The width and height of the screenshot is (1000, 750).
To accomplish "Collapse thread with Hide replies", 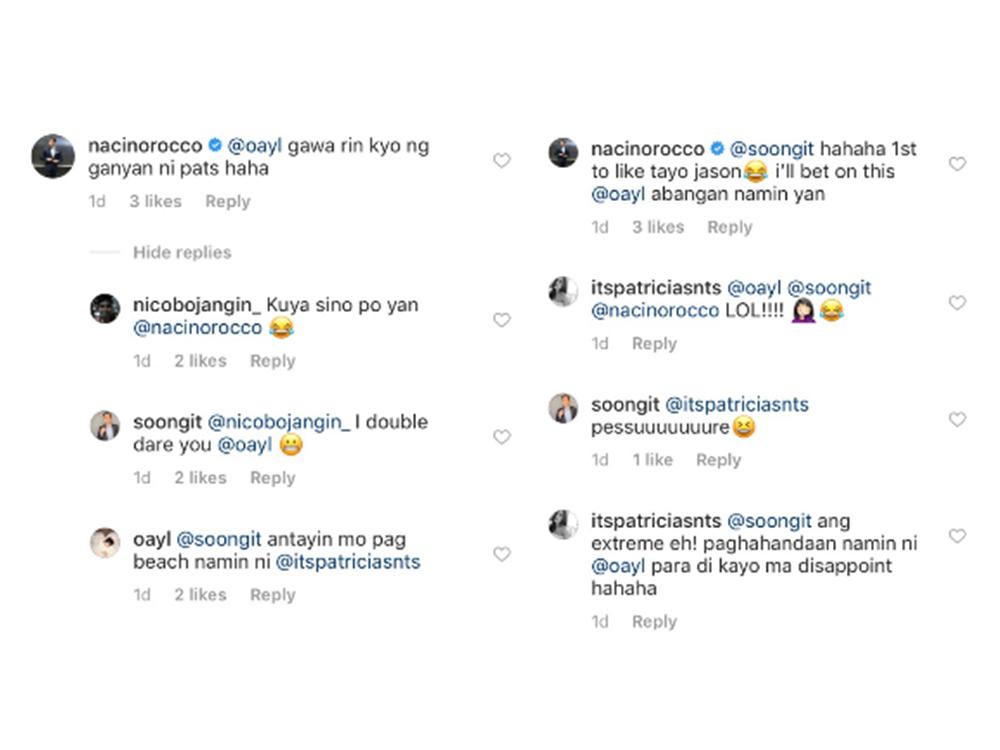I will [x=182, y=253].
